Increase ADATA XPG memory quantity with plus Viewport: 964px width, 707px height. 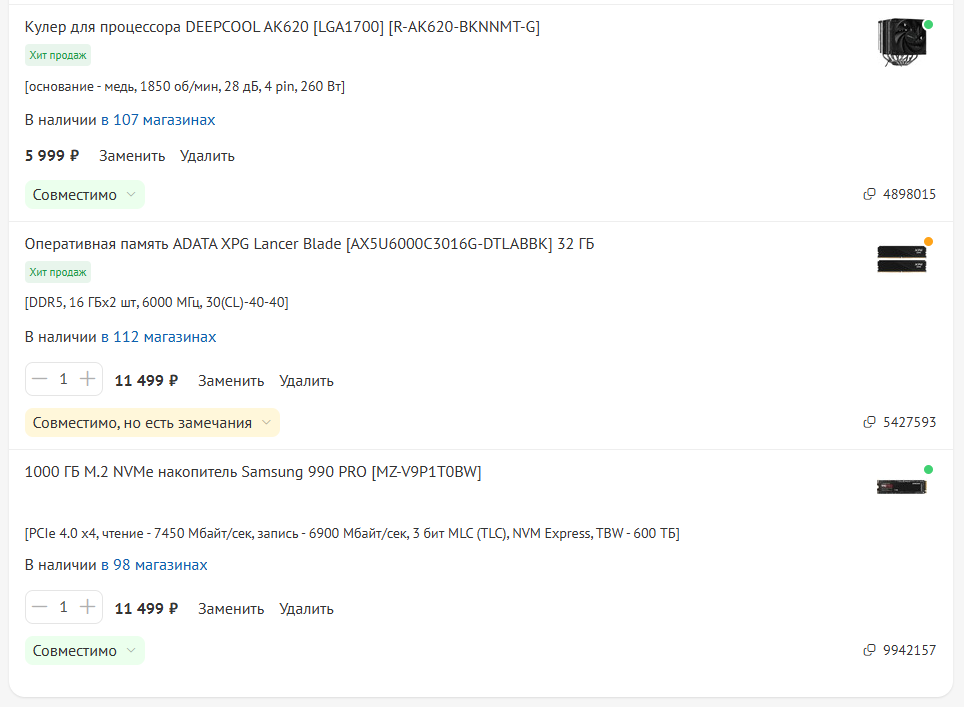(87, 379)
